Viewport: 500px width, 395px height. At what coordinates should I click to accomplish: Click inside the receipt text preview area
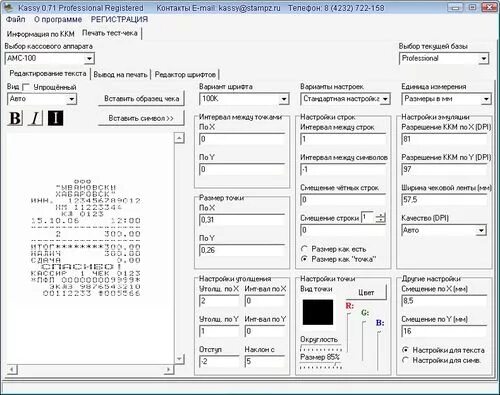(90, 248)
